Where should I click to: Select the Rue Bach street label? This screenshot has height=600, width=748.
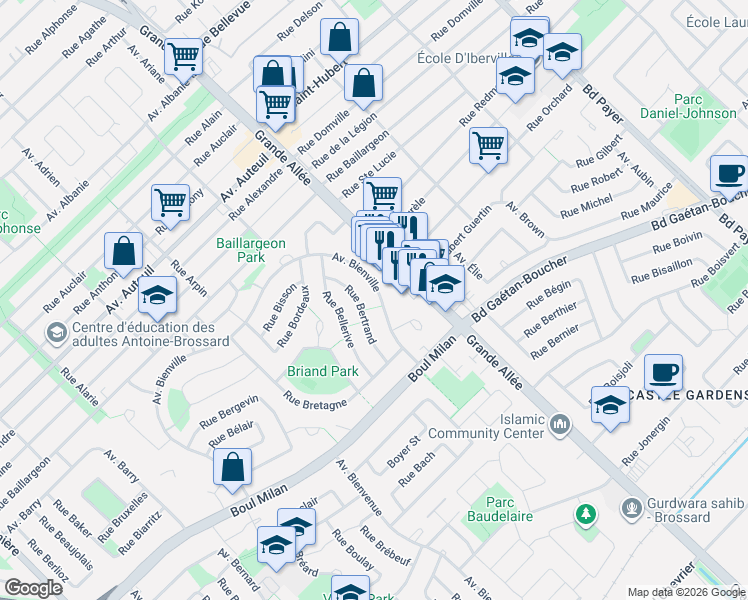click(x=416, y=469)
